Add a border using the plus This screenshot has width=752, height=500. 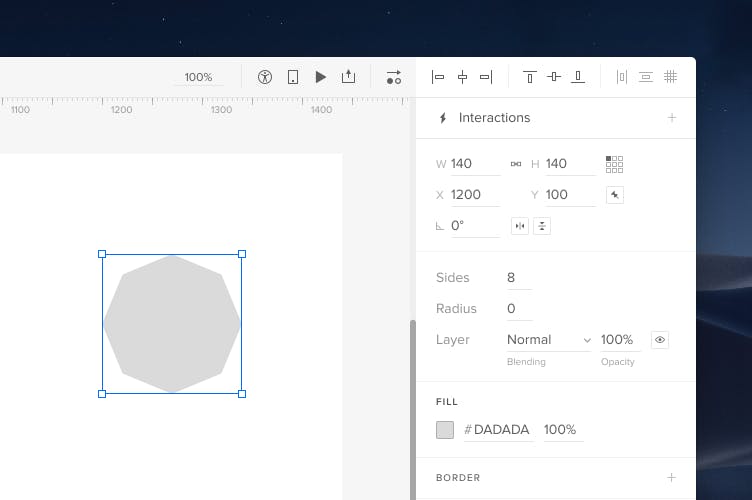pyautogui.click(x=672, y=478)
